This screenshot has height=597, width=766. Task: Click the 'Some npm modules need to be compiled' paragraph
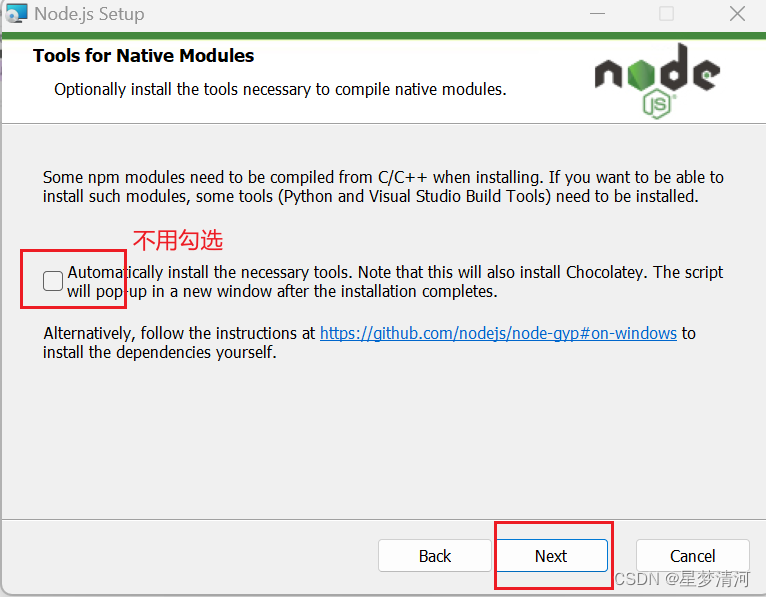click(383, 187)
